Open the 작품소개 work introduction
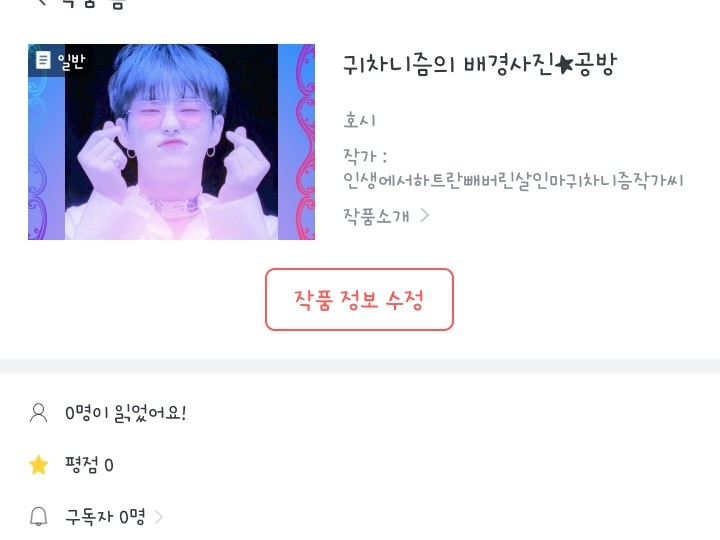This screenshot has width=720, height=540. [x=376, y=216]
